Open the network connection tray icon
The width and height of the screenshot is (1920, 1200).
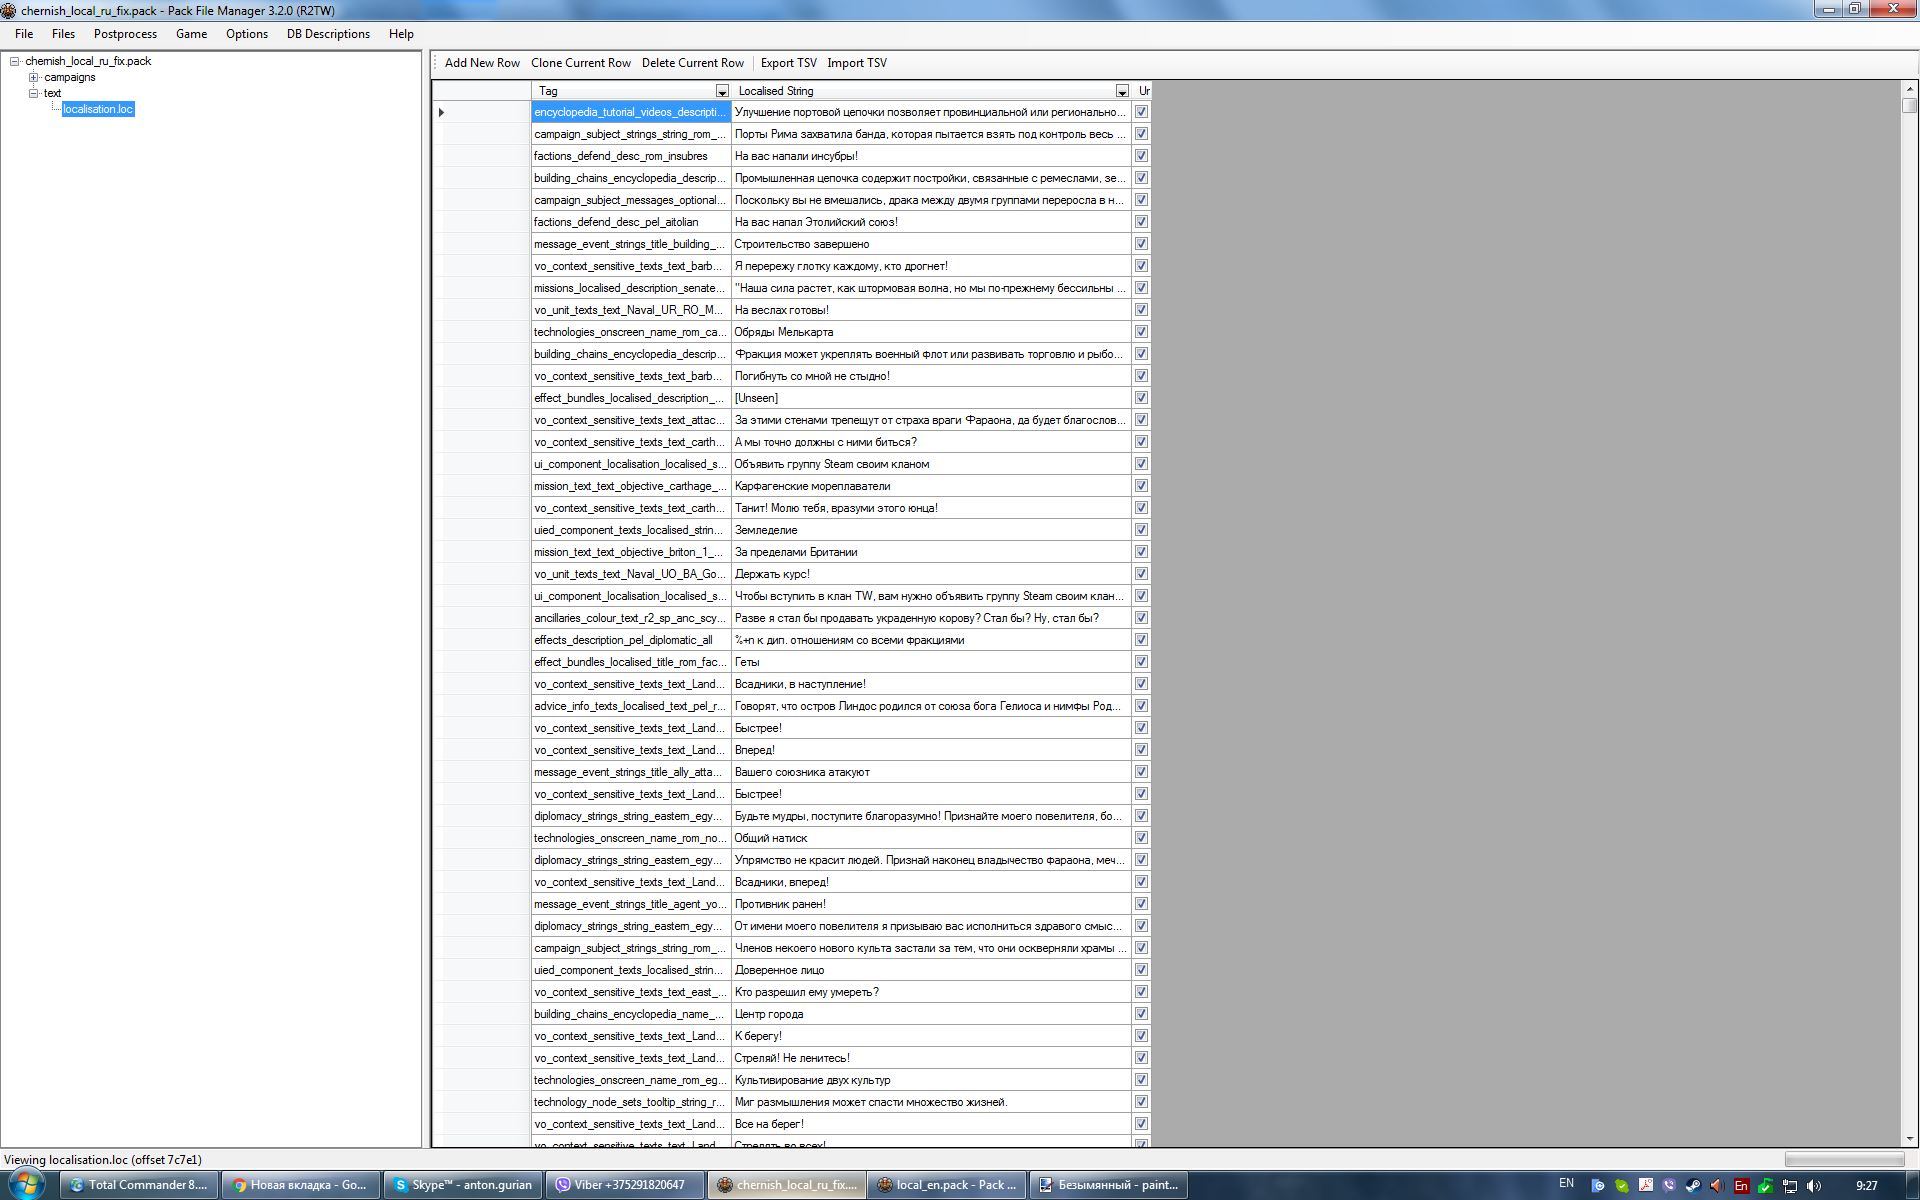tap(1790, 1186)
